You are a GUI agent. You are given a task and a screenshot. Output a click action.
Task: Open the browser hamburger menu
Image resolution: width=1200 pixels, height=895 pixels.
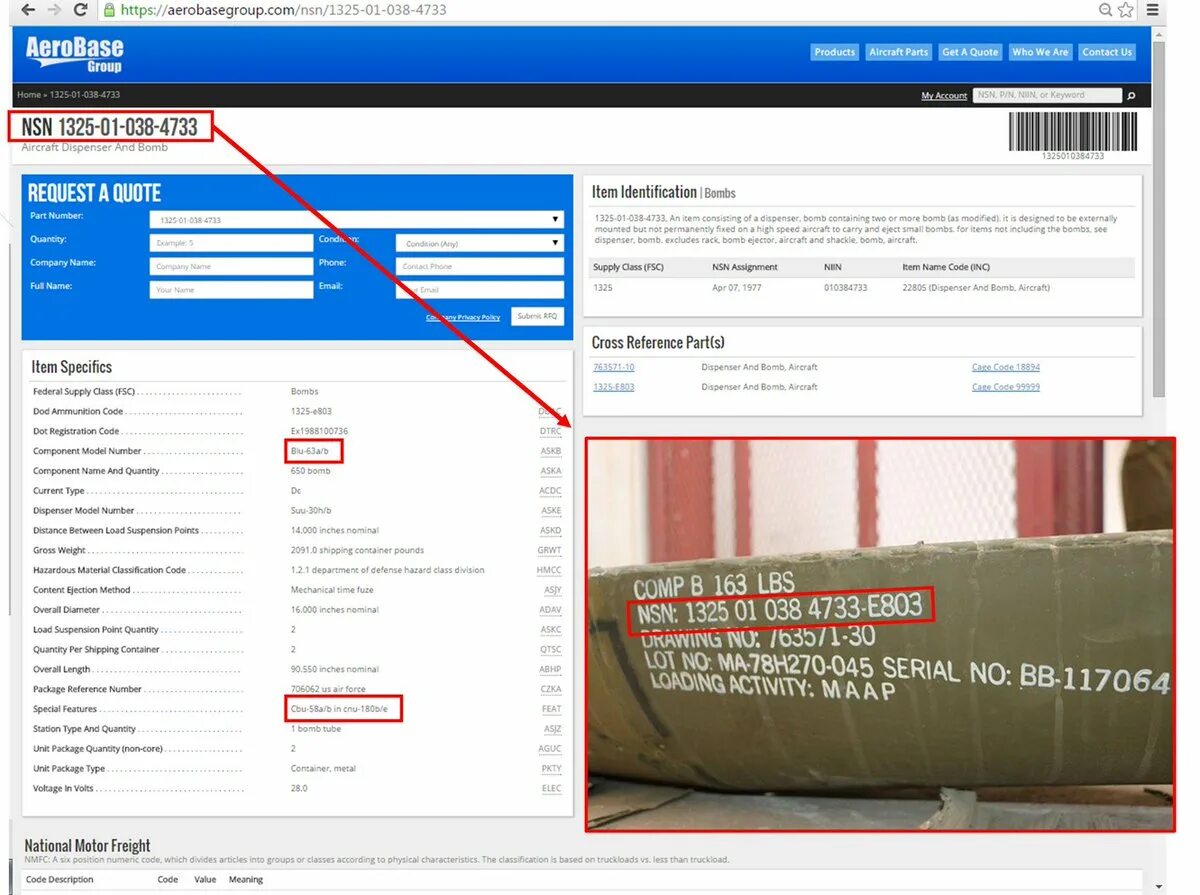point(1153,10)
